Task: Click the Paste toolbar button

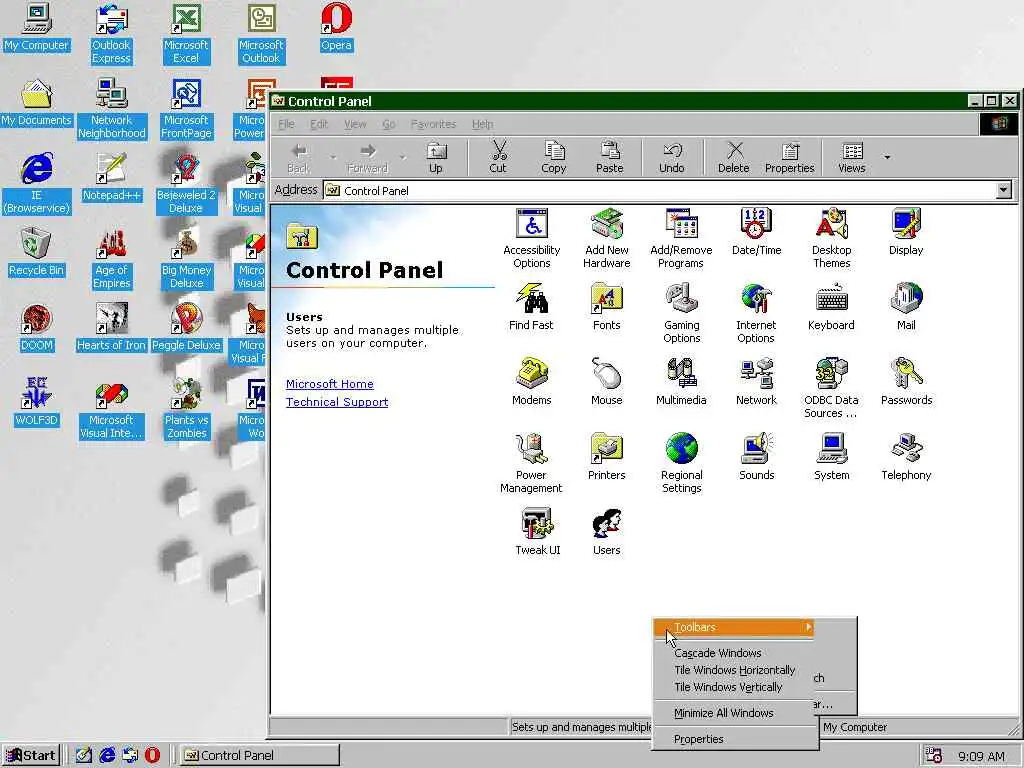Action: tap(609, 158)
